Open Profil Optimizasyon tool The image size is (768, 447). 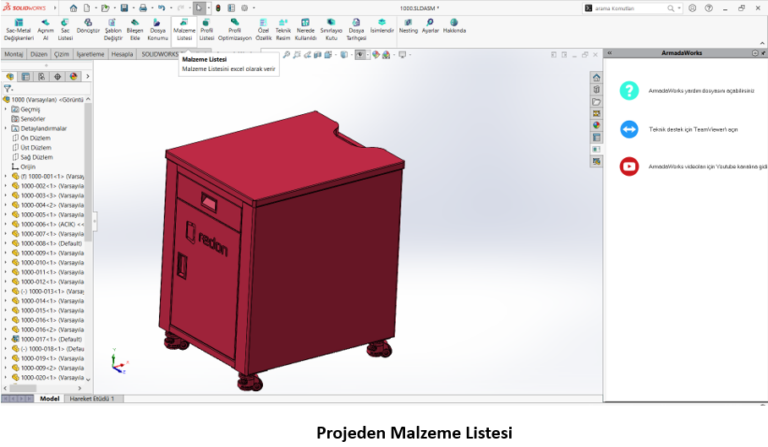[235, 26]
